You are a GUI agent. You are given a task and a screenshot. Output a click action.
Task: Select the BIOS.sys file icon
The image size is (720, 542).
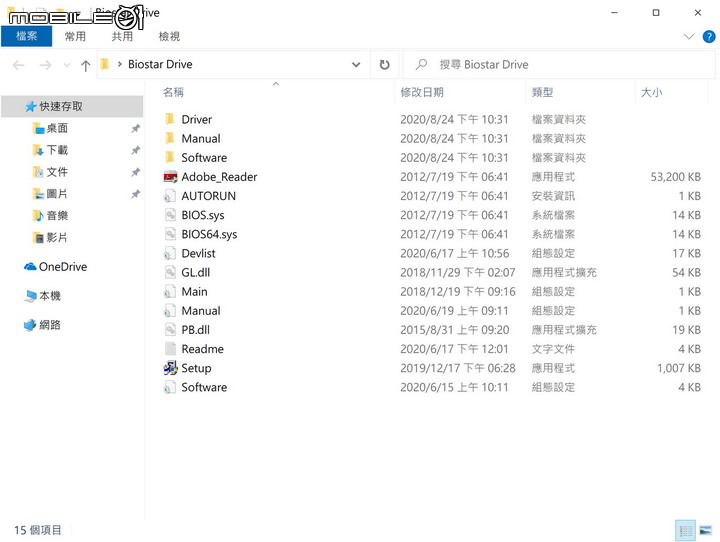coord(170,215)
